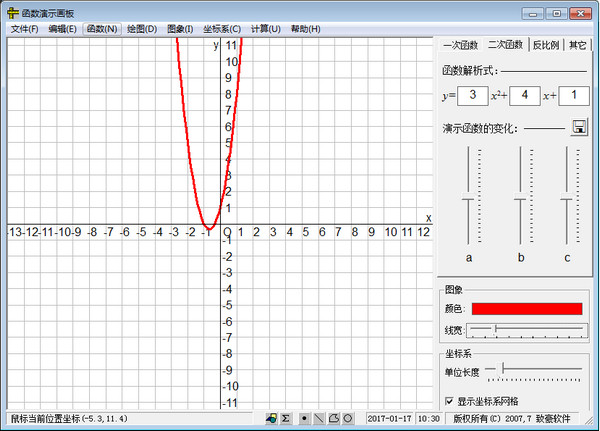
Task: Select the line drawing tool icon
Action: 319,418
